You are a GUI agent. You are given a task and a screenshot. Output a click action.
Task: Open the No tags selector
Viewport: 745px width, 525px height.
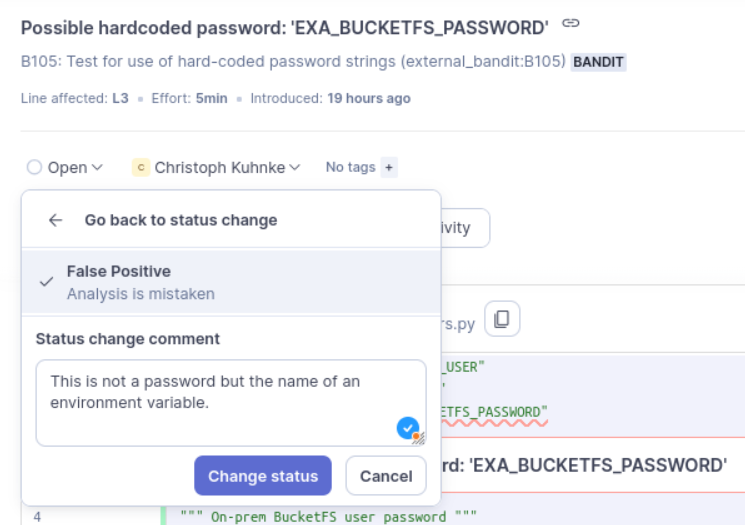click(350, 168)
